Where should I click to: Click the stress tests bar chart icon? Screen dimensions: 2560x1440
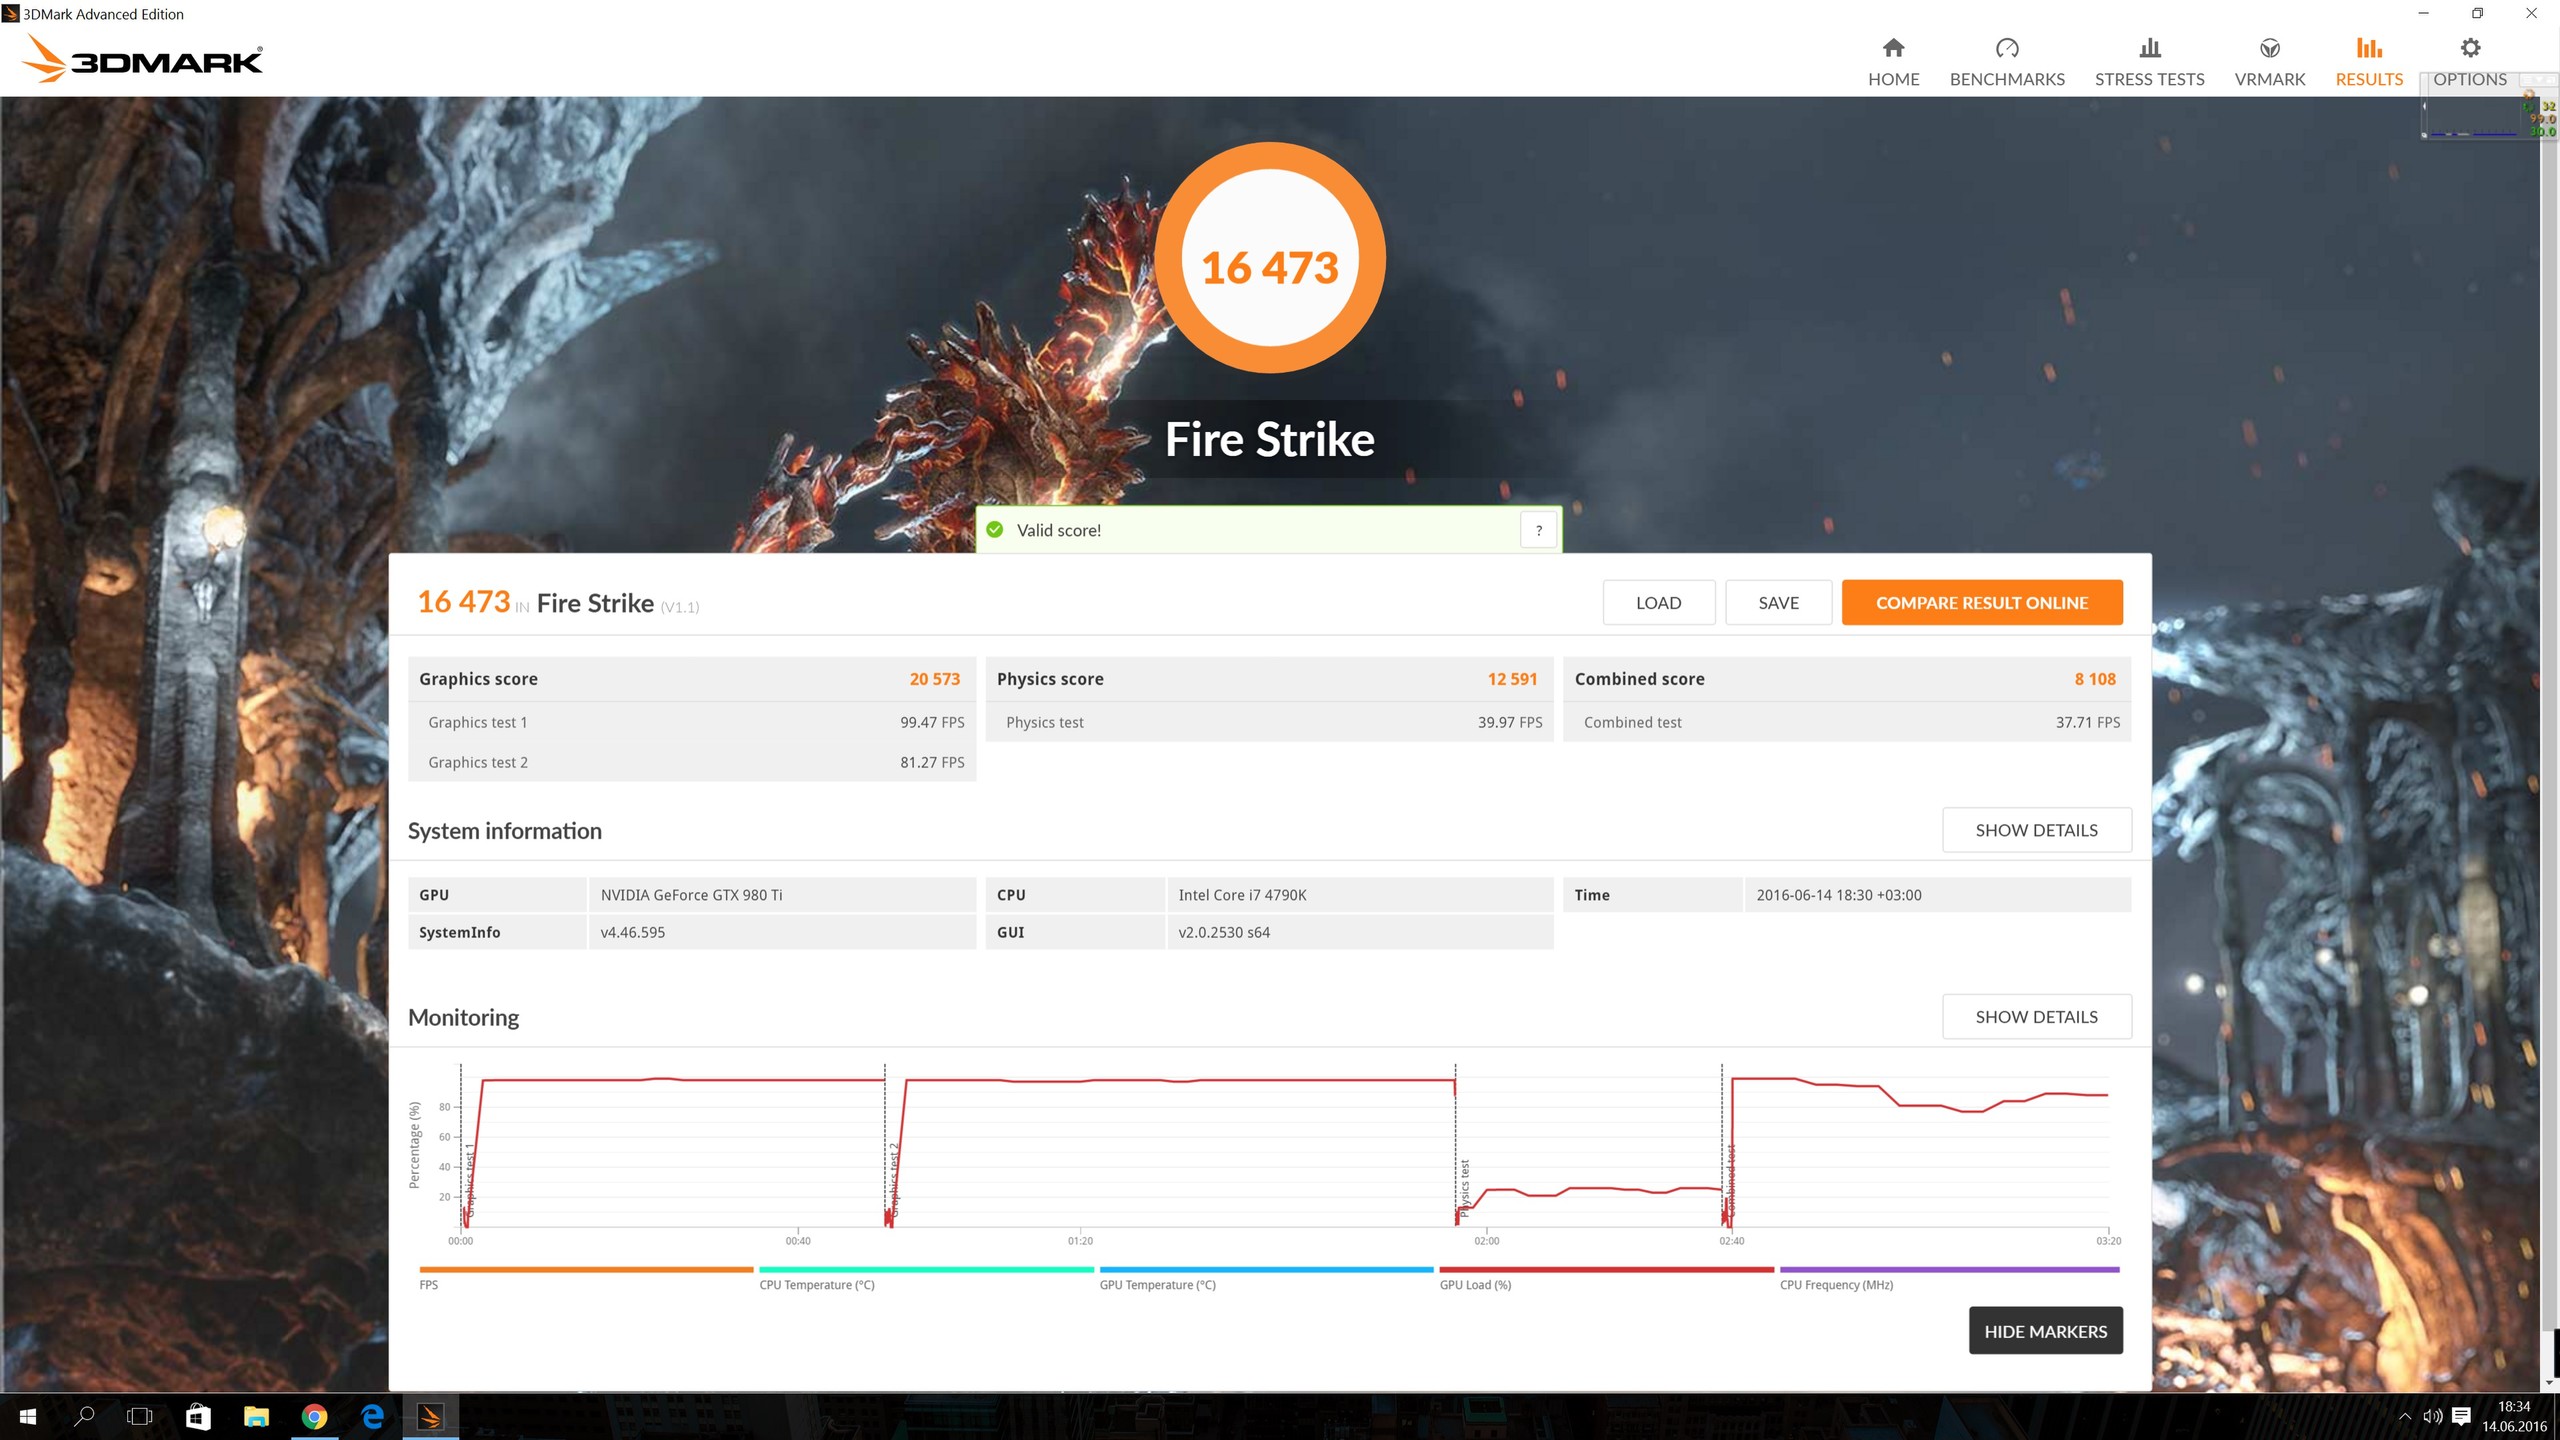point(2149,48)
